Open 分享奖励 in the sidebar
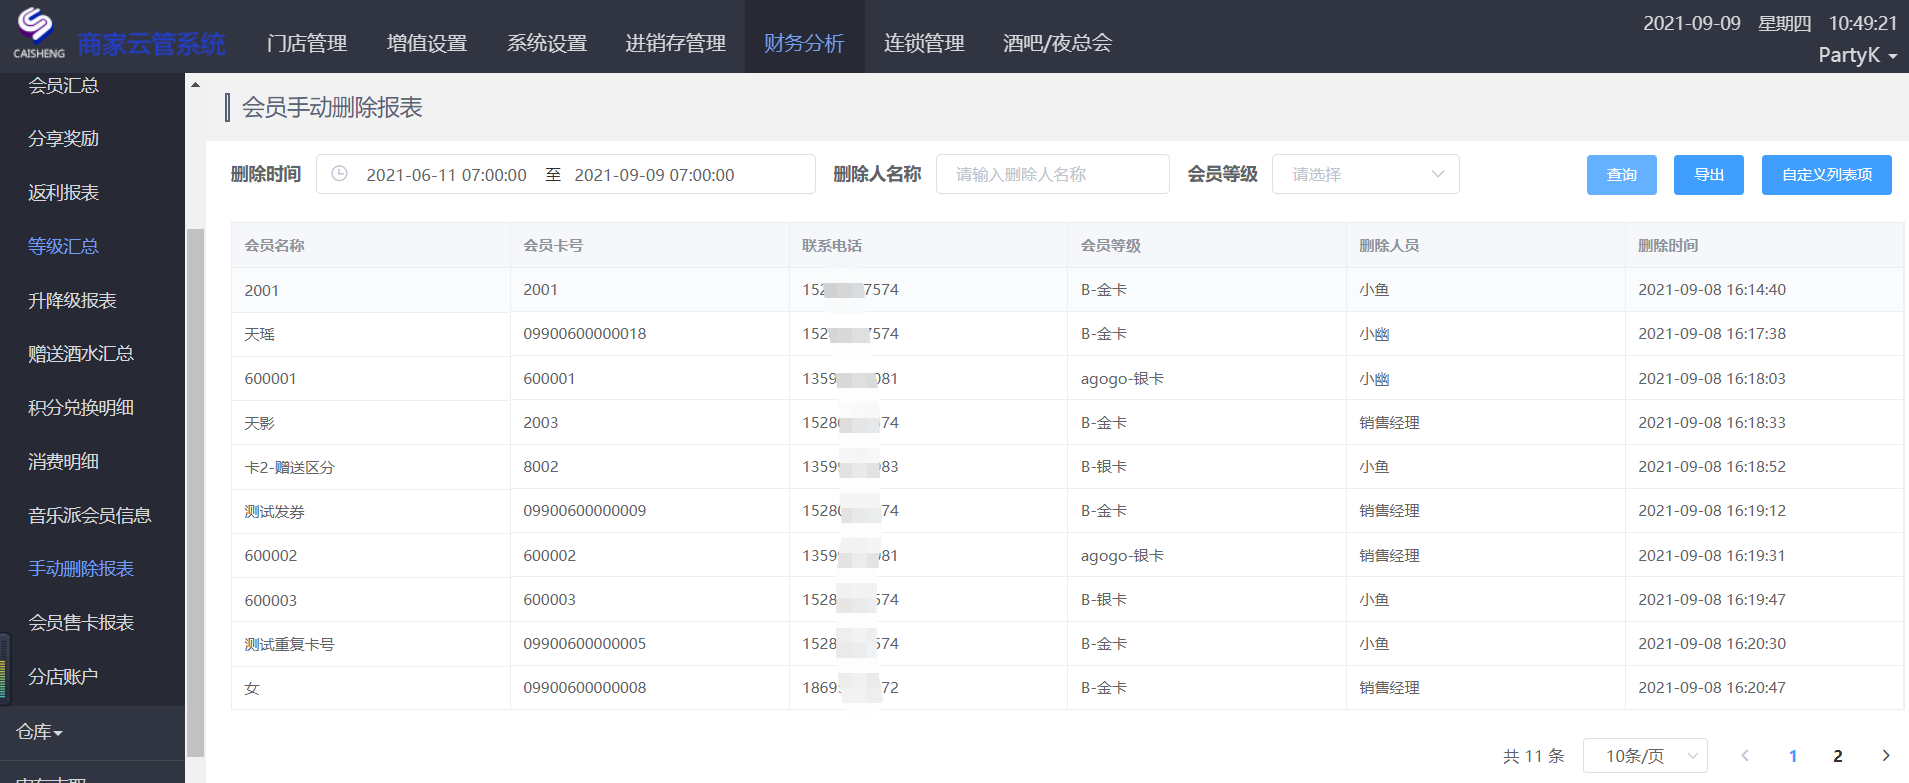1909x783 pixels. (64, 138)
